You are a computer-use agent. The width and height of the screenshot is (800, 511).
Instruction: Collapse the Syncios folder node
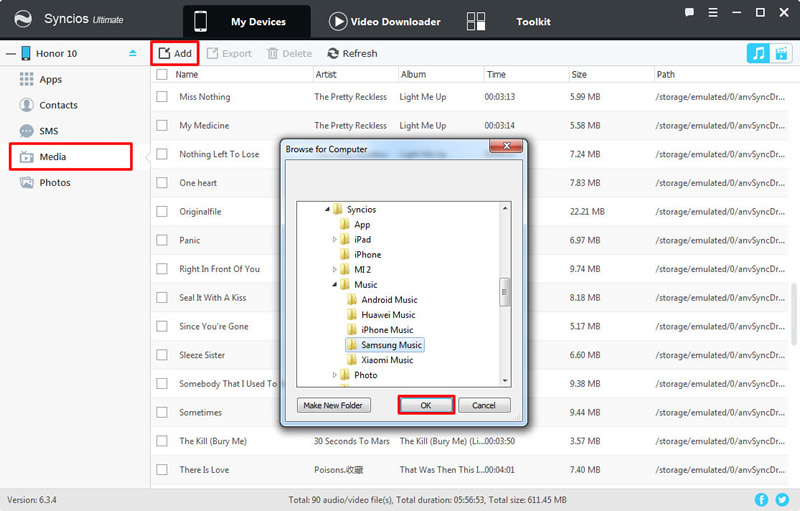coord(327,209)
